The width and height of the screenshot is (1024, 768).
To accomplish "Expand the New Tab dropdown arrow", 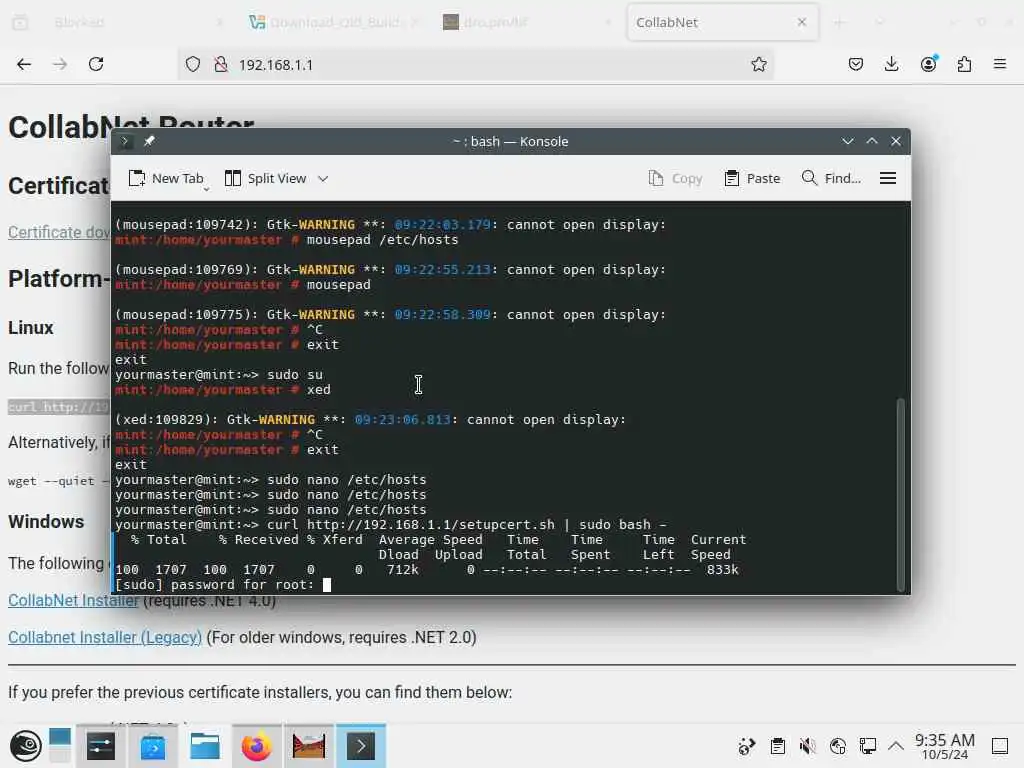I will [x=206, y=189].
